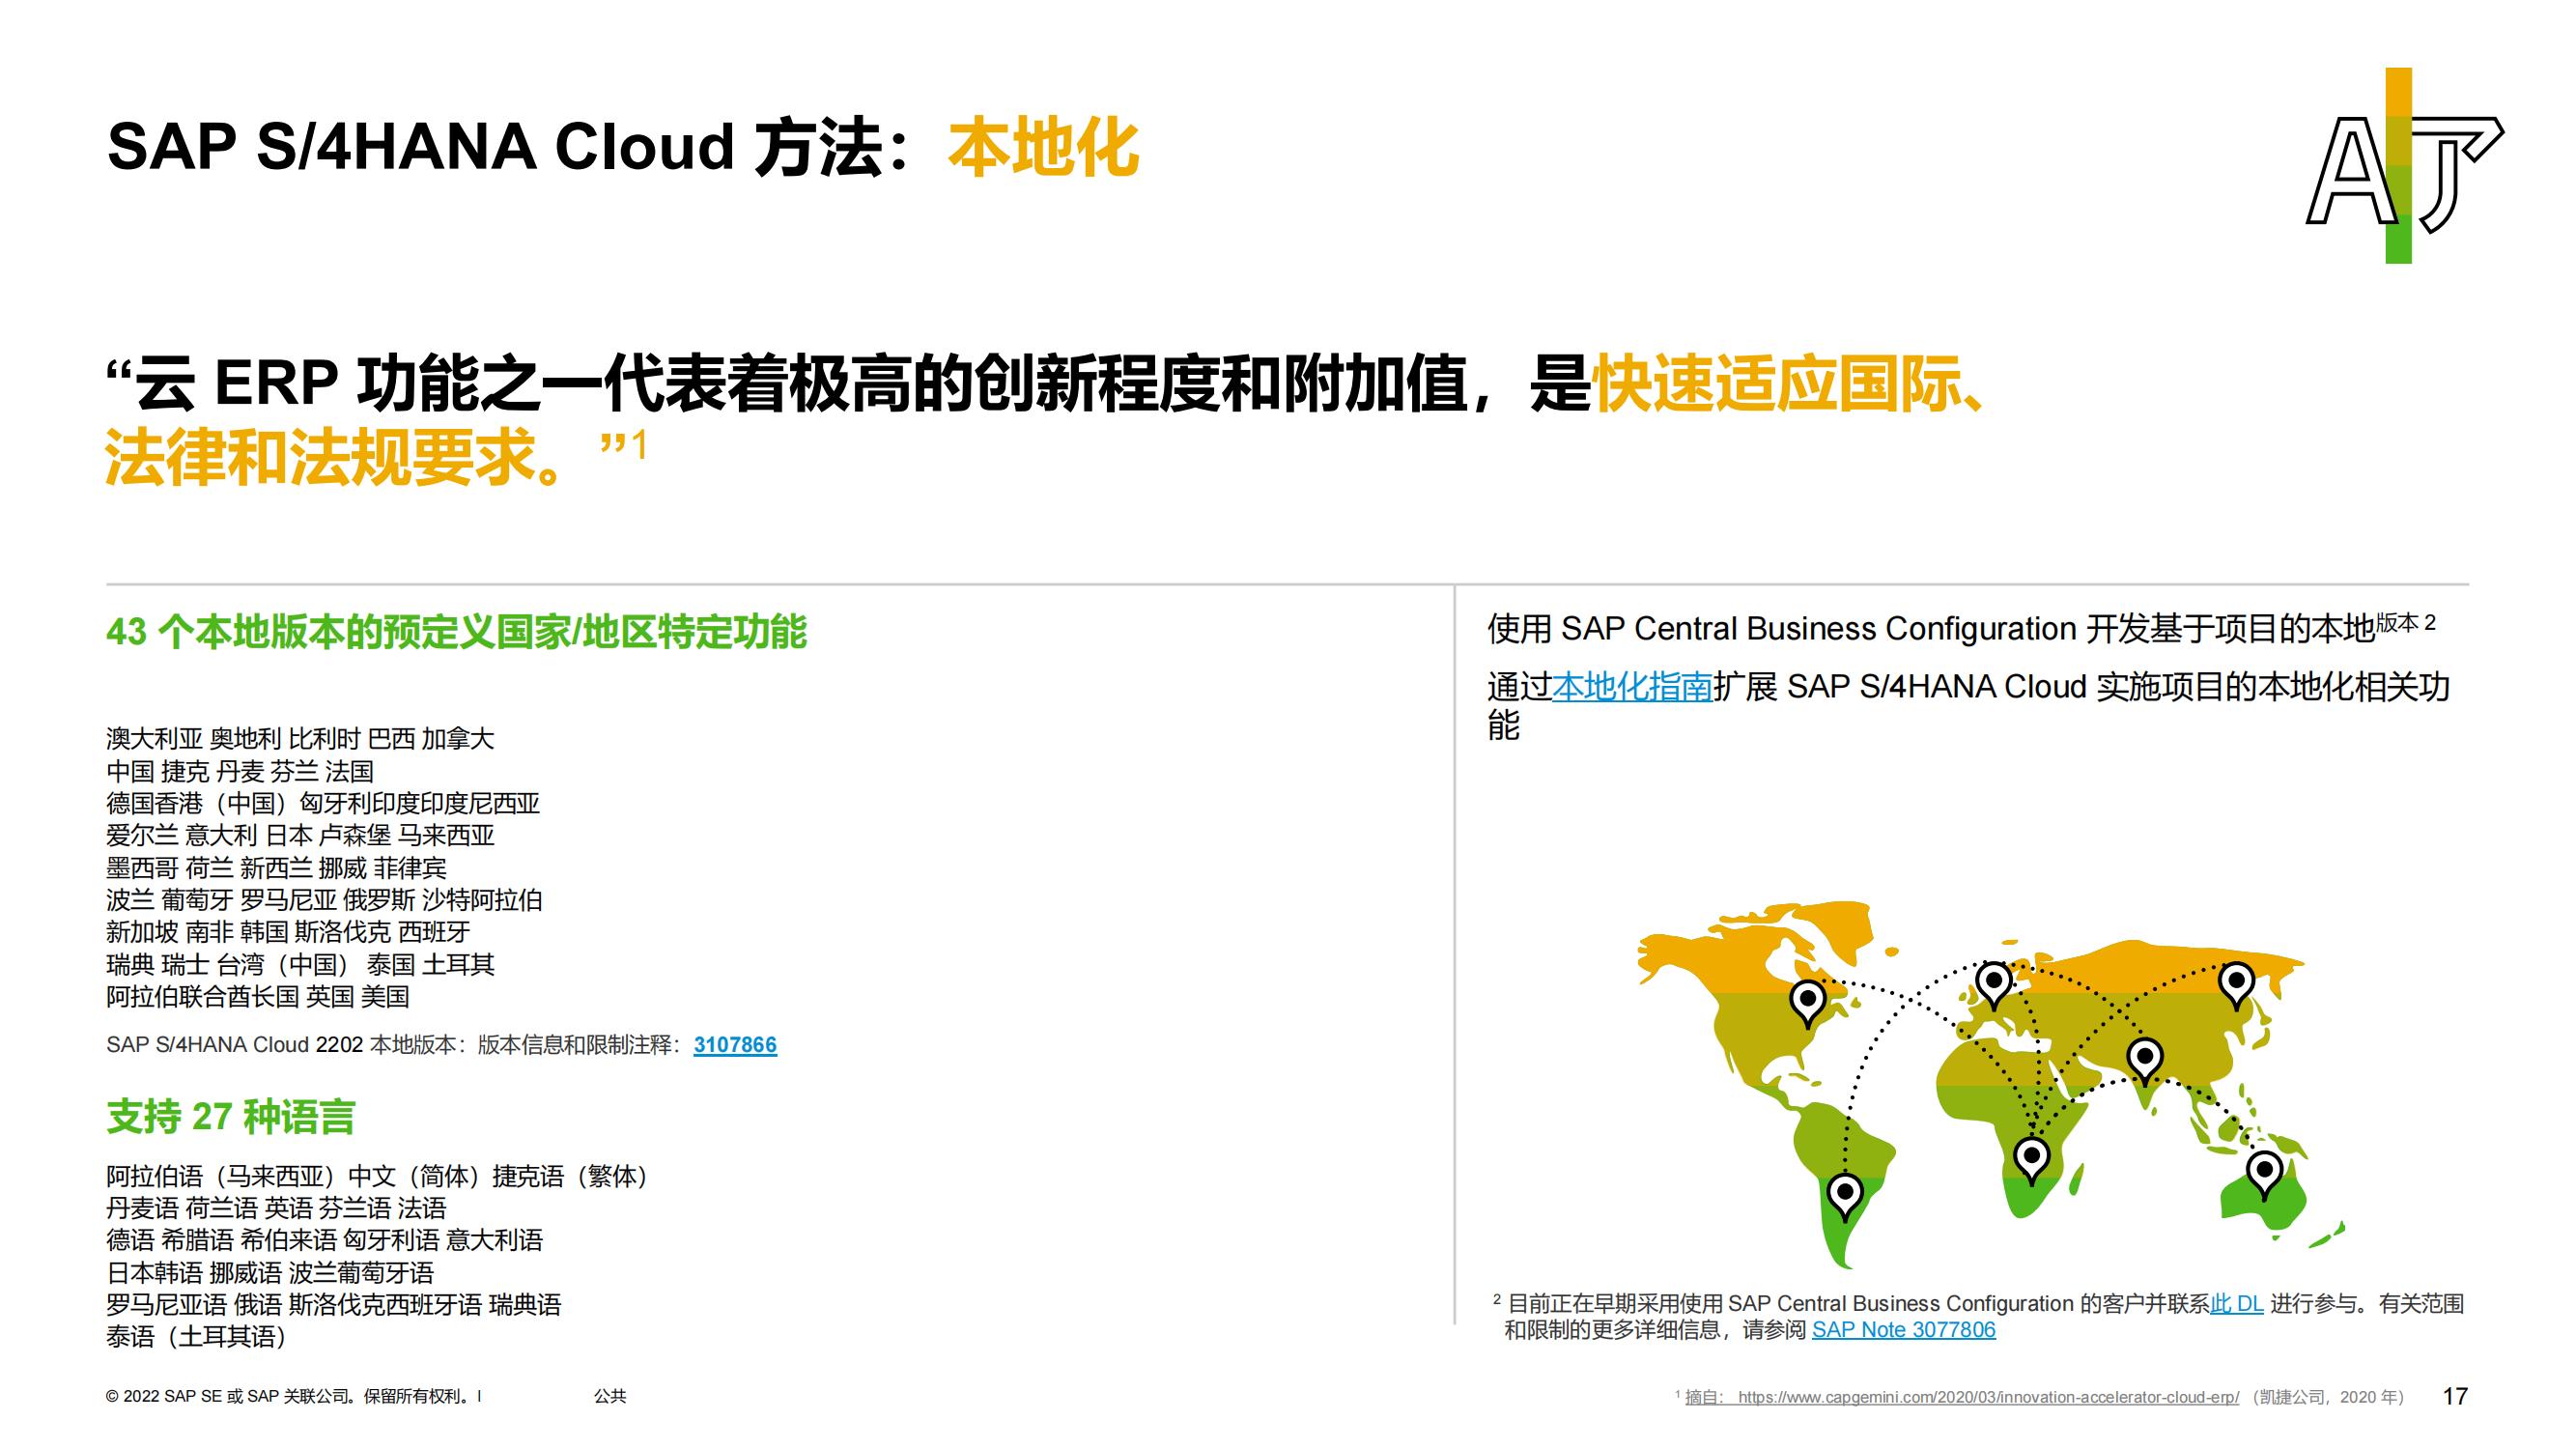Click the row starting with 德国香港（中国）
Screen dimensions: 2576x1449
pos(323,803)
